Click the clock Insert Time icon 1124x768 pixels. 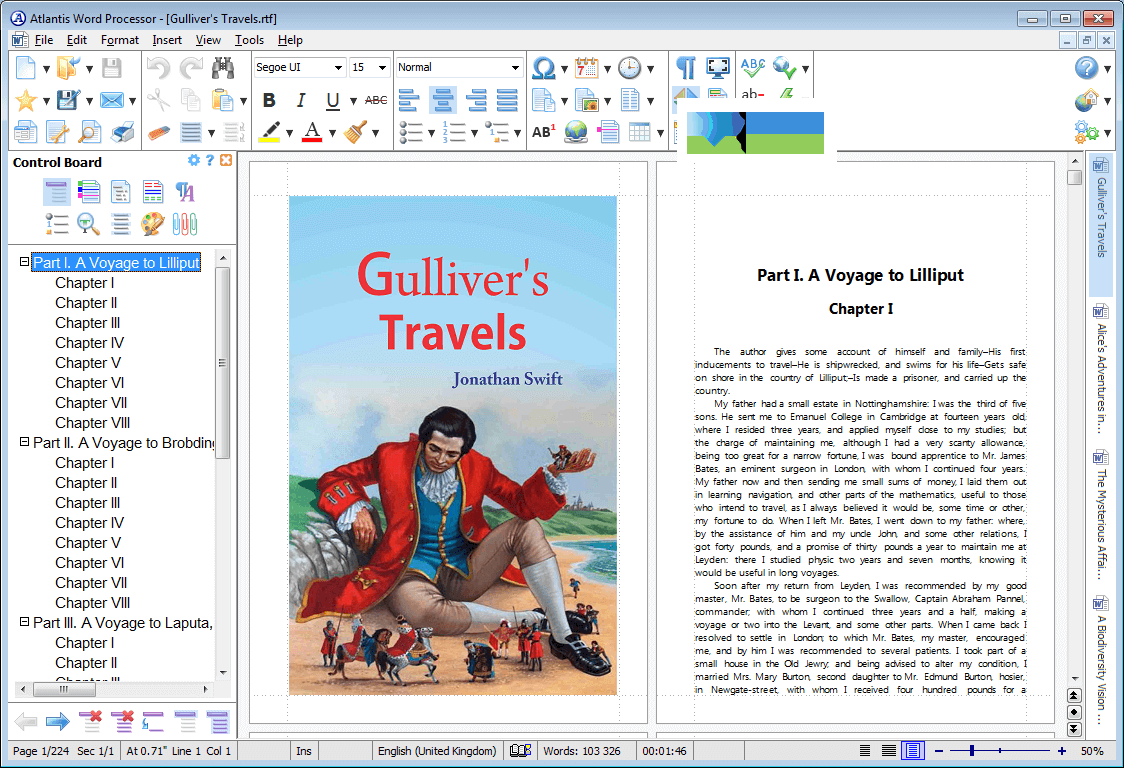629,68
